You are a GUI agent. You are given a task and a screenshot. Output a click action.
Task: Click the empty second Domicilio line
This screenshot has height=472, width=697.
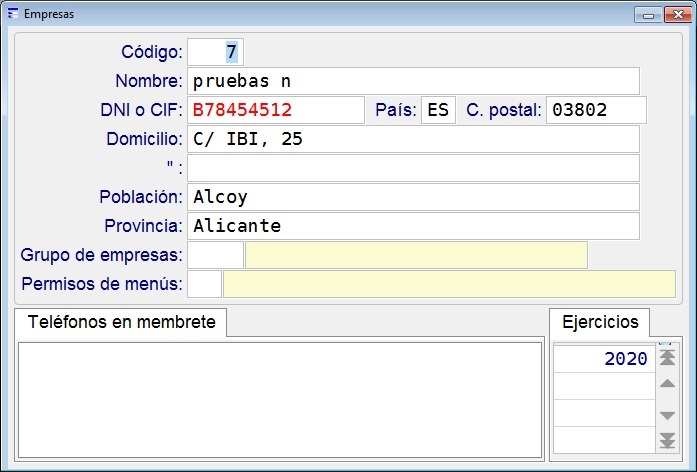(x=413, y=168)
